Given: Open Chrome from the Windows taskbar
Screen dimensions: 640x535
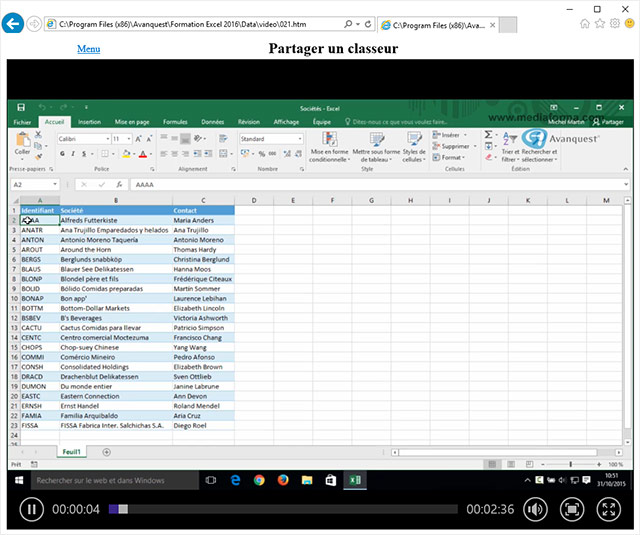Looking at the screenshot, I should click(259, 480).
